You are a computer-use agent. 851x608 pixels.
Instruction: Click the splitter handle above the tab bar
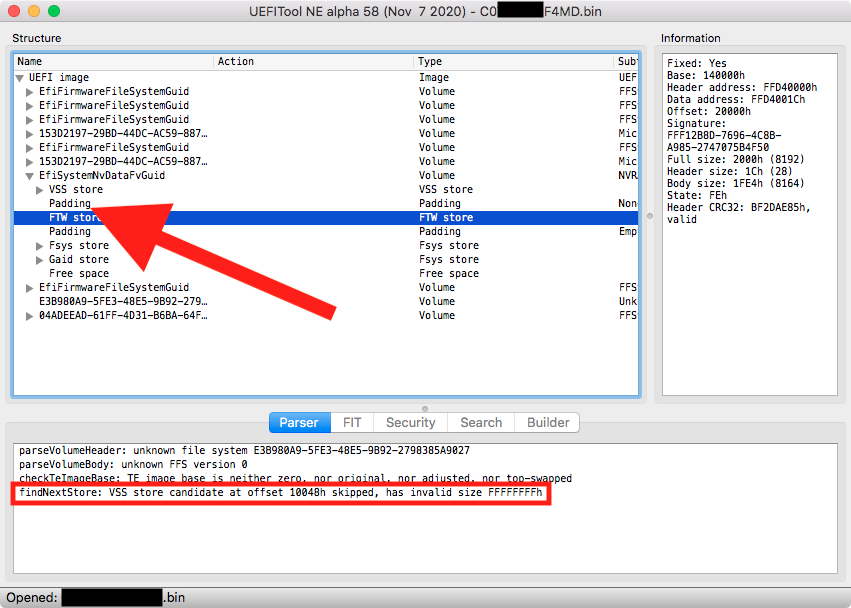click(425, 409)
